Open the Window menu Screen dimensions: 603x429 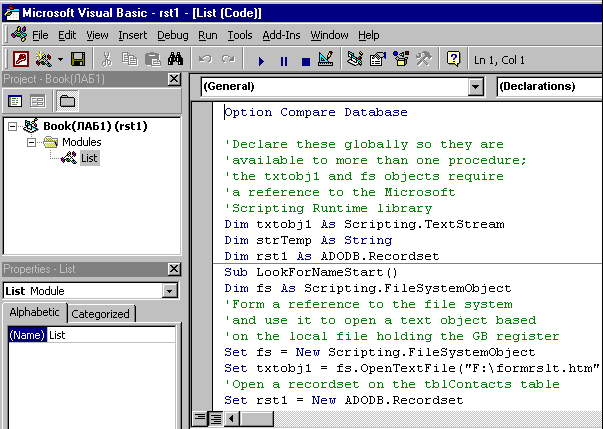[329, 35]
